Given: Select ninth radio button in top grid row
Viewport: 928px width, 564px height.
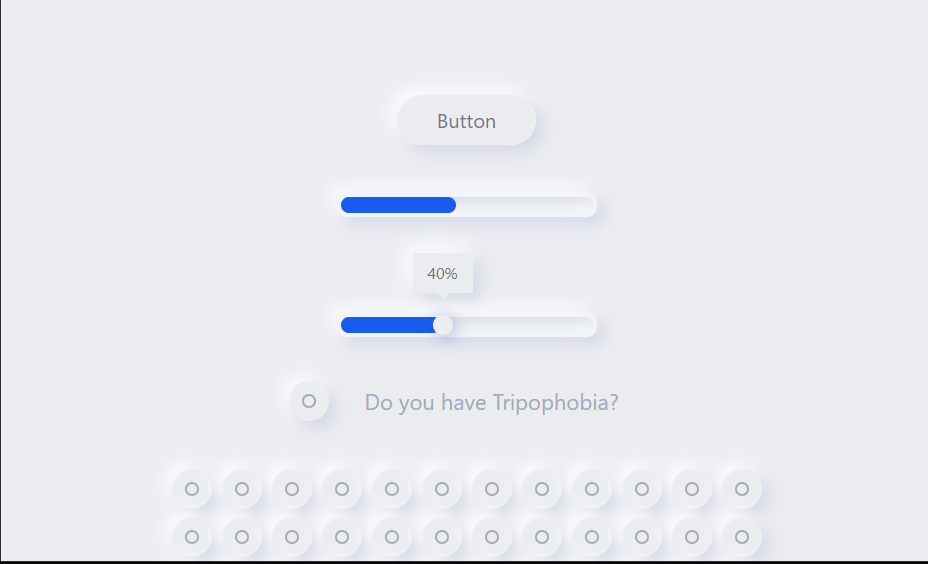Looking at the screenshot, I should [592, 489].
